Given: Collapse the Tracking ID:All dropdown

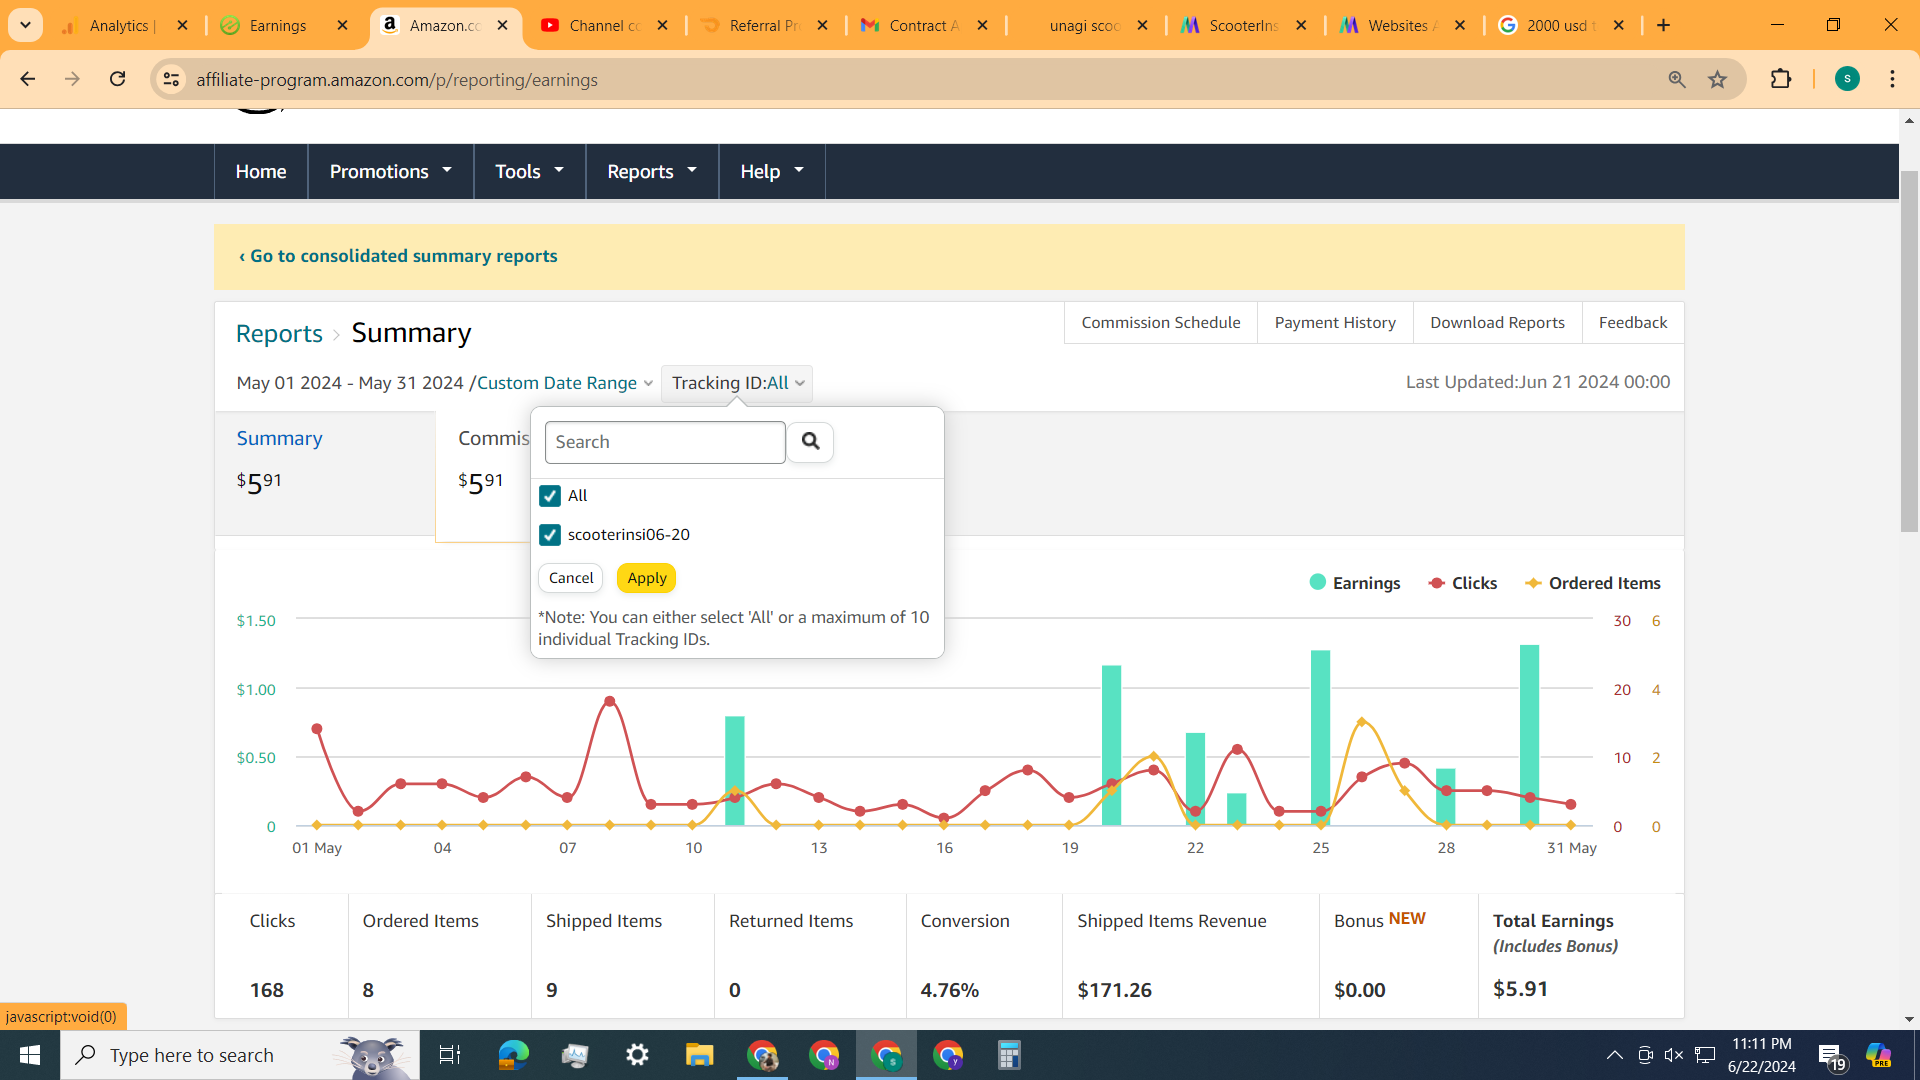Looking at the screenshot, I should click(x=737, y=383).
